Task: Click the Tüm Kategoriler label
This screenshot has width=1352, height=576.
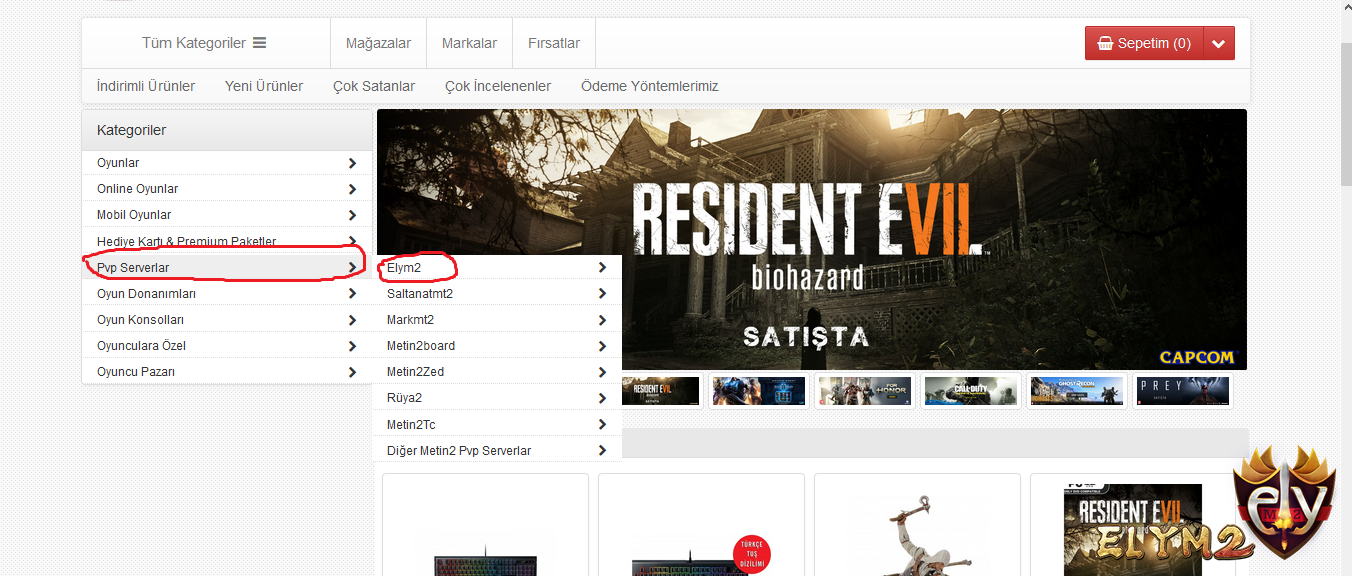Action: (x=194, y=43)
